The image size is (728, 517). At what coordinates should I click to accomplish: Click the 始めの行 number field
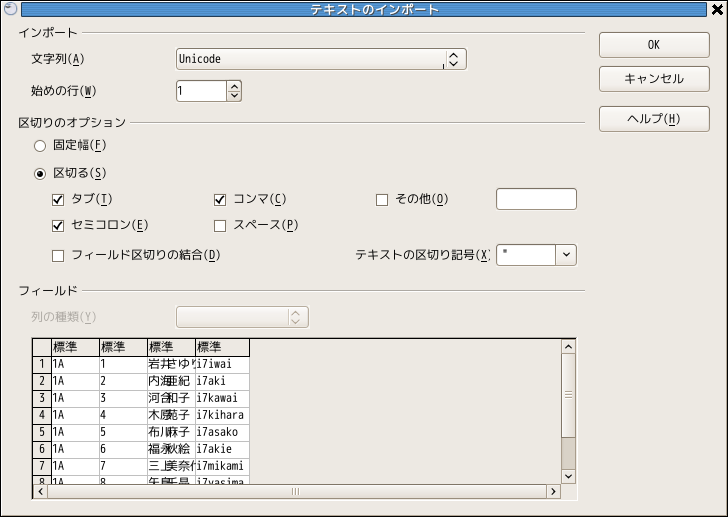pyautogui.click(x=201, y=91)
